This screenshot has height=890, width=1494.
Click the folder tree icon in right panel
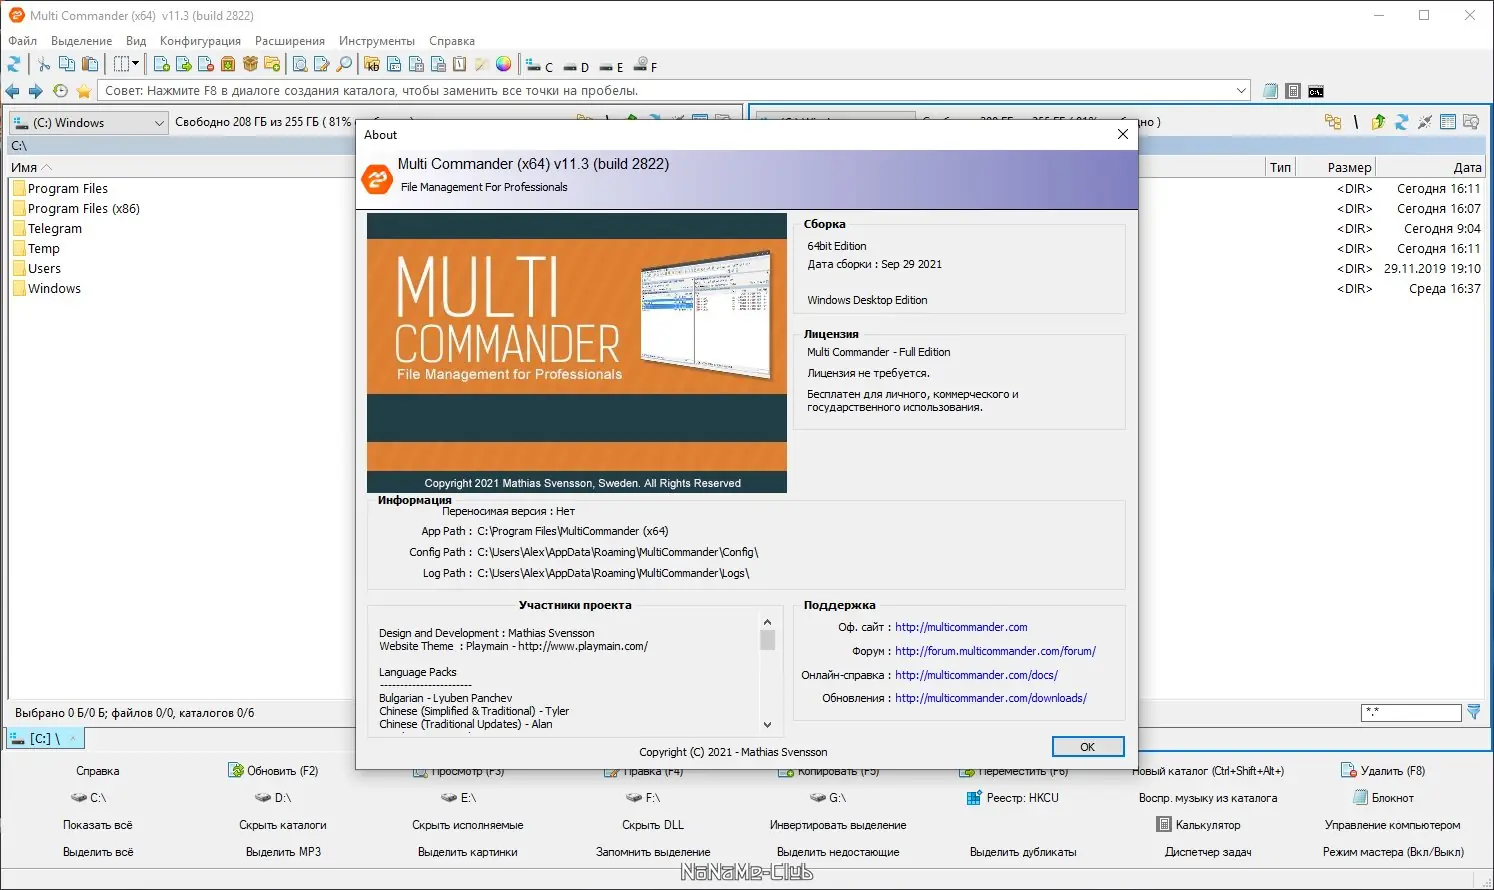1333,122
